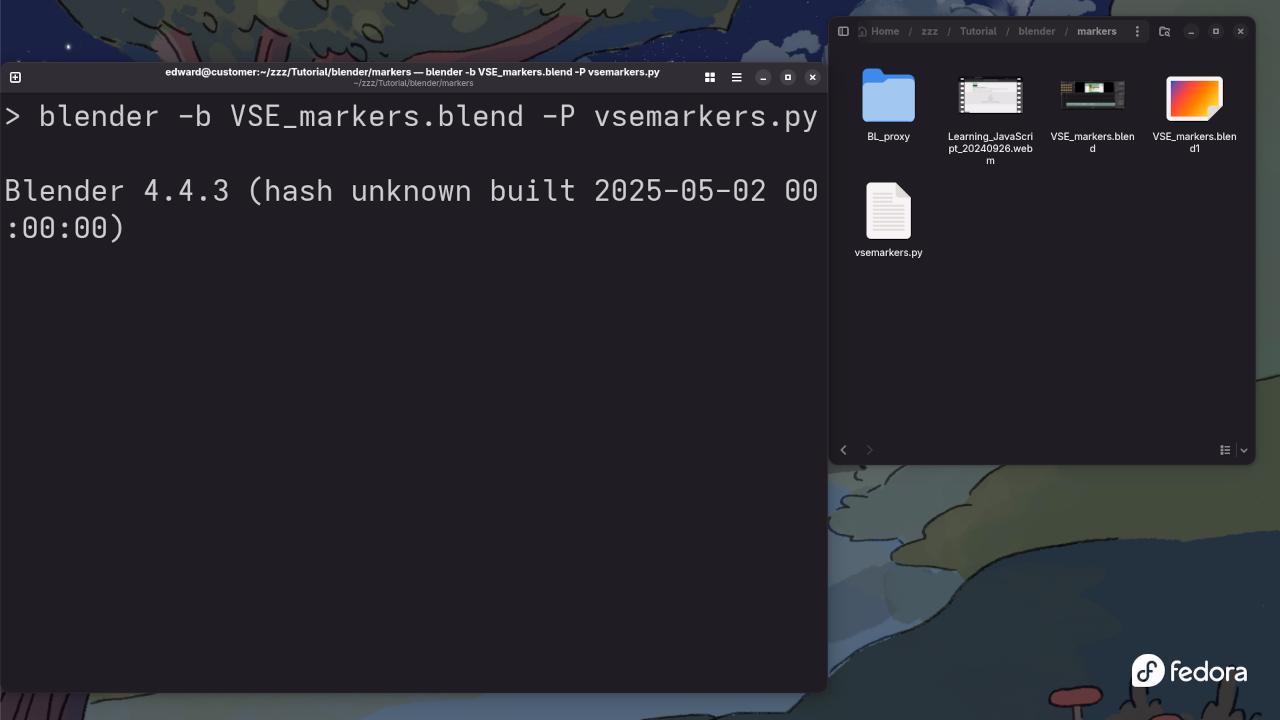Go to Home in path bar
The width and height of the screenshot is (1280, 720).
coord(879,31)
